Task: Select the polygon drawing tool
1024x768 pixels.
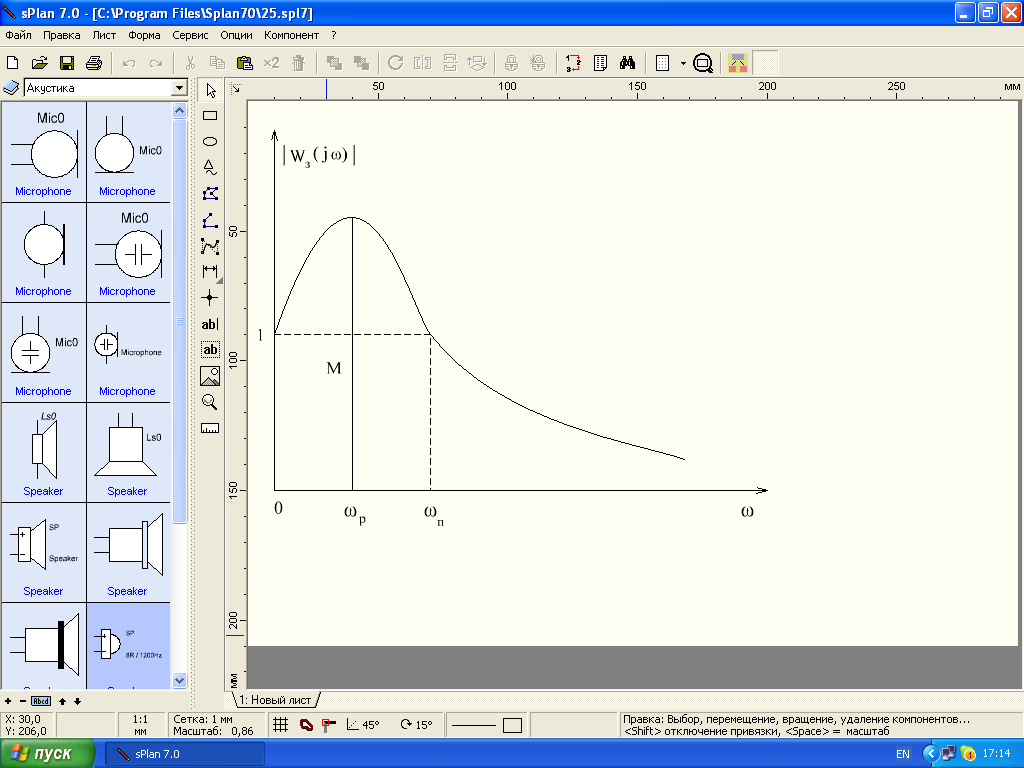Action: pos(210,194)
